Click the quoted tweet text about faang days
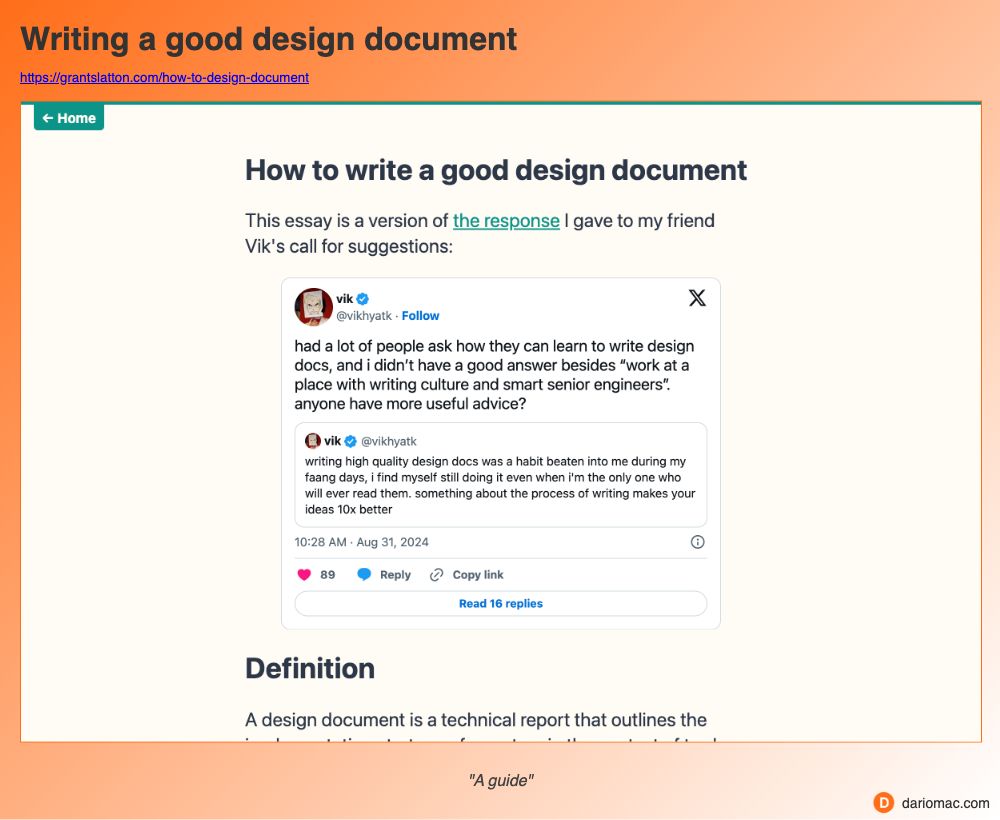The image size is (1000, 820). pos(500,485)
